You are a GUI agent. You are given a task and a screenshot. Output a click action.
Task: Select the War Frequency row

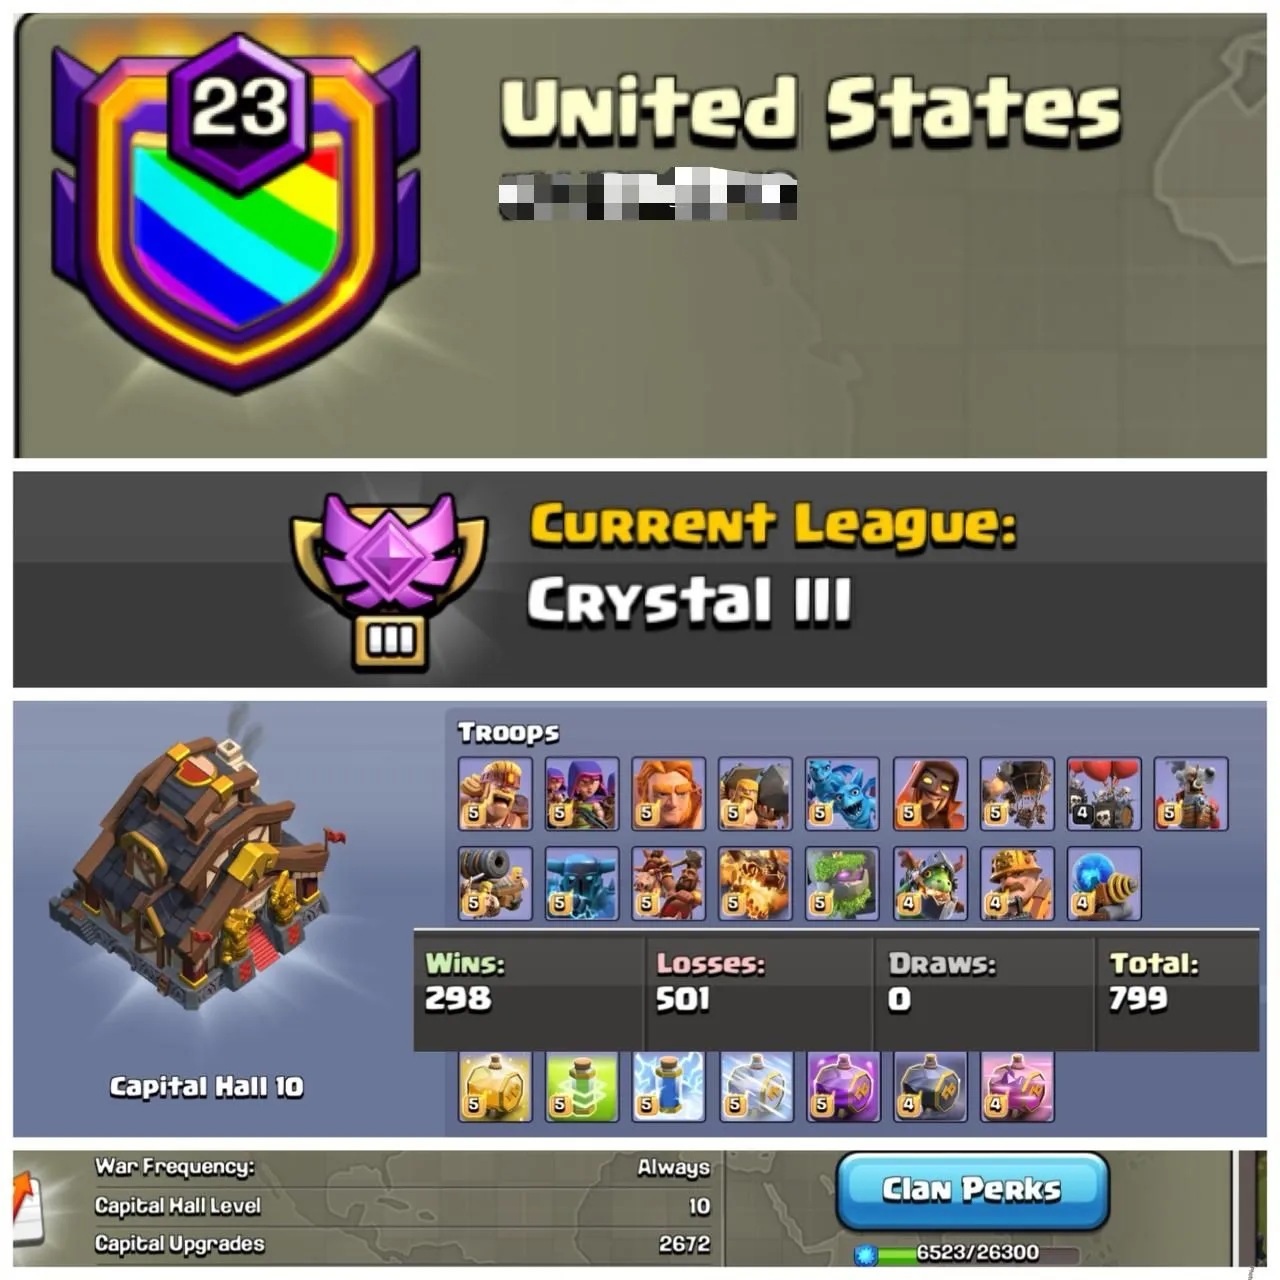(x=402, y=1167)
